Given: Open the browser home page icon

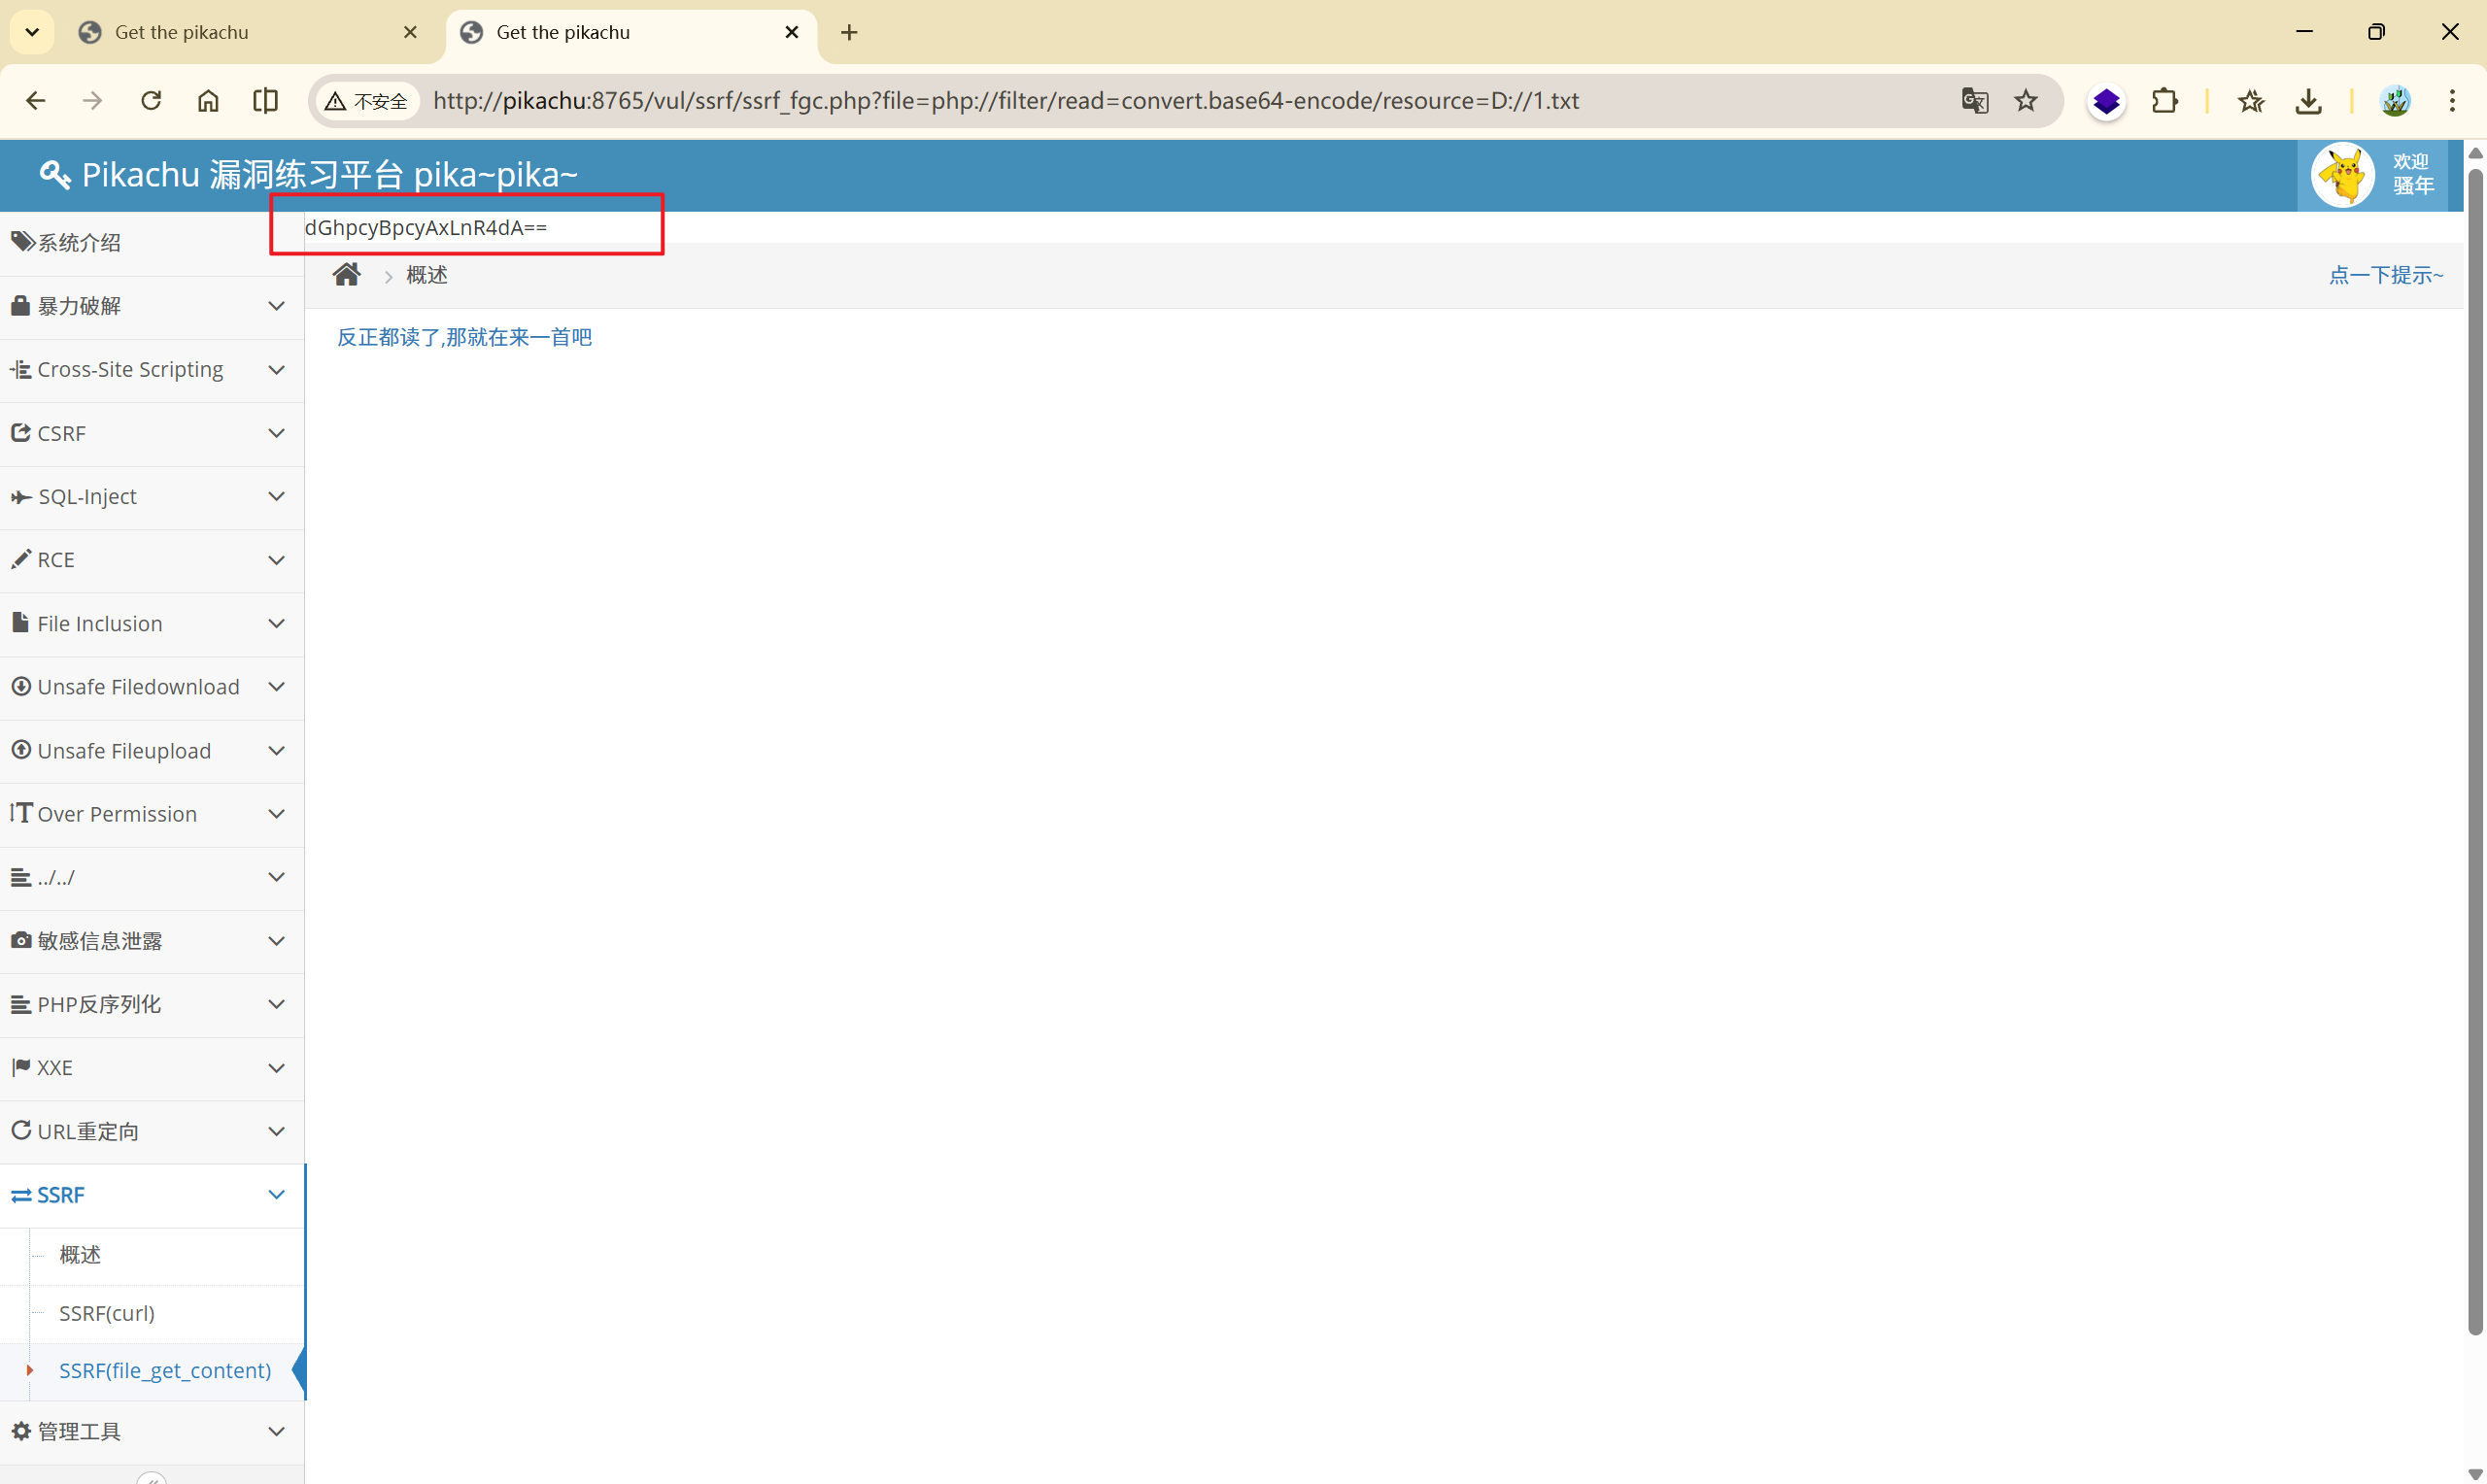Looking at the screenshot, I should pyautogui.click(x=208, y=101).
